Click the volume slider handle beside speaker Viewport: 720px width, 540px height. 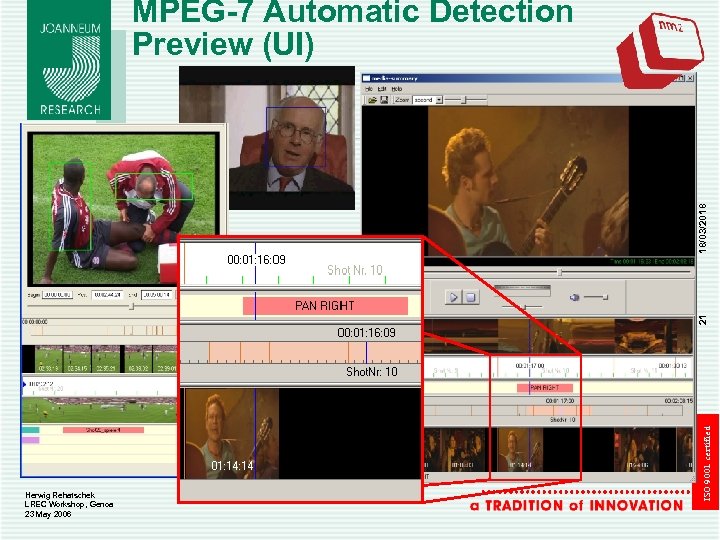coord(606,298)
